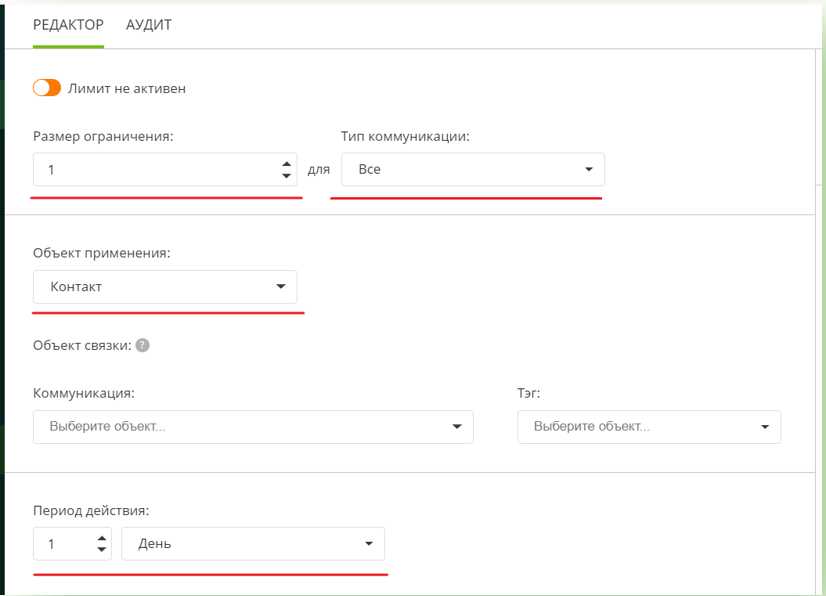Increase 'Размер ограничения' with up arrow
Image resolution: width=826 pixels, height=596 pixels.
[x=287, y=164]
